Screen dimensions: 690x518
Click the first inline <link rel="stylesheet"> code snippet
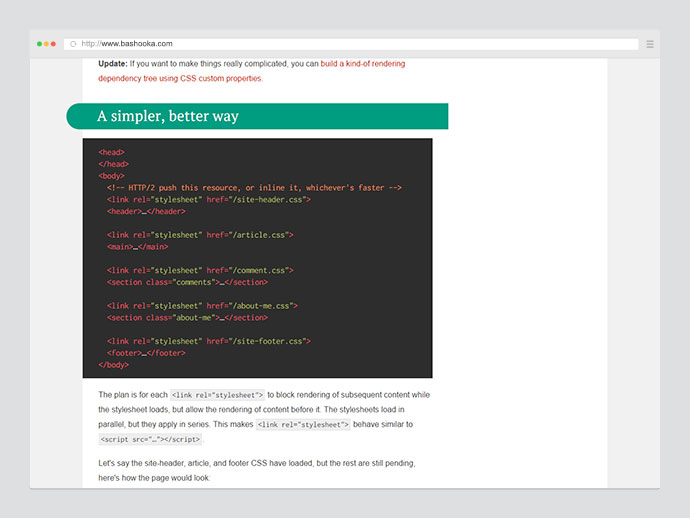click(217, 395)
